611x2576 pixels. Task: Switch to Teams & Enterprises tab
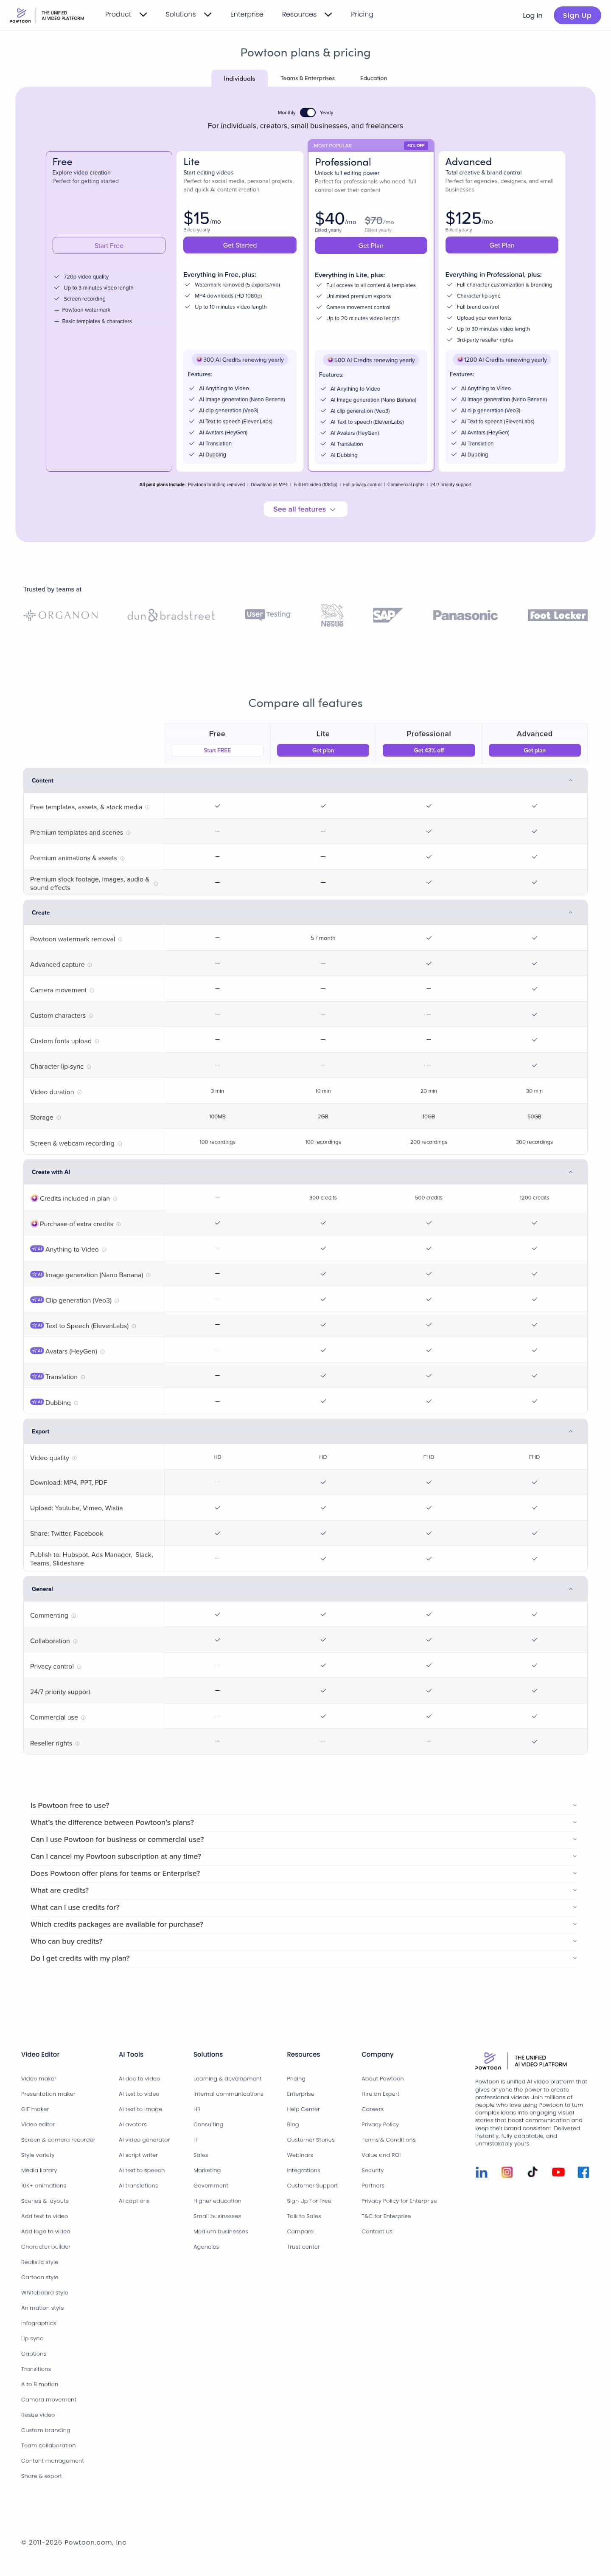coord(307,78)
